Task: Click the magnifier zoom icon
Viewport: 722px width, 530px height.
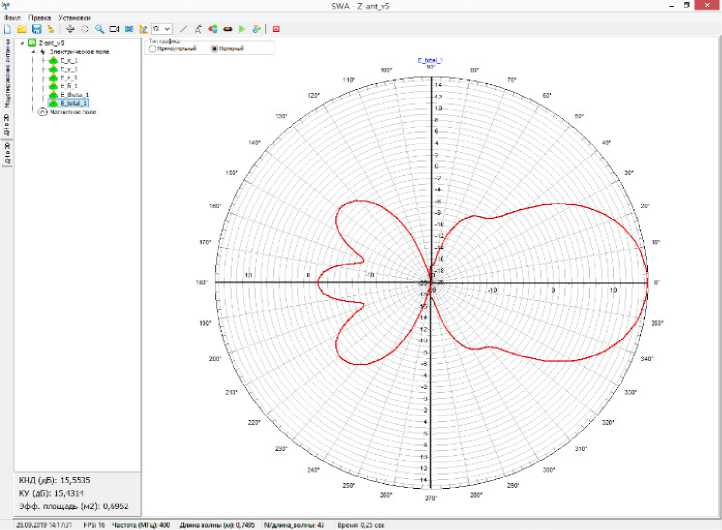Action: (x=99, y=29)
